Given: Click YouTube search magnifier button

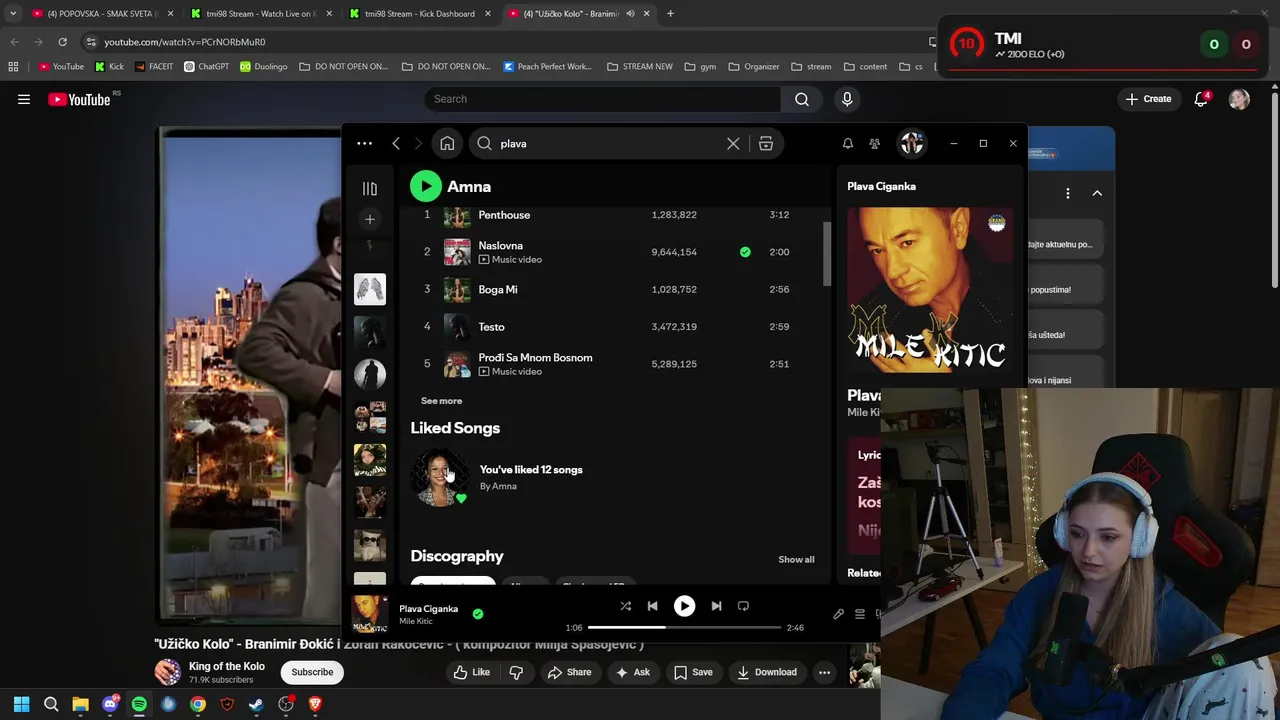Looking at the screenshot, I should click(x=802, y=99).
